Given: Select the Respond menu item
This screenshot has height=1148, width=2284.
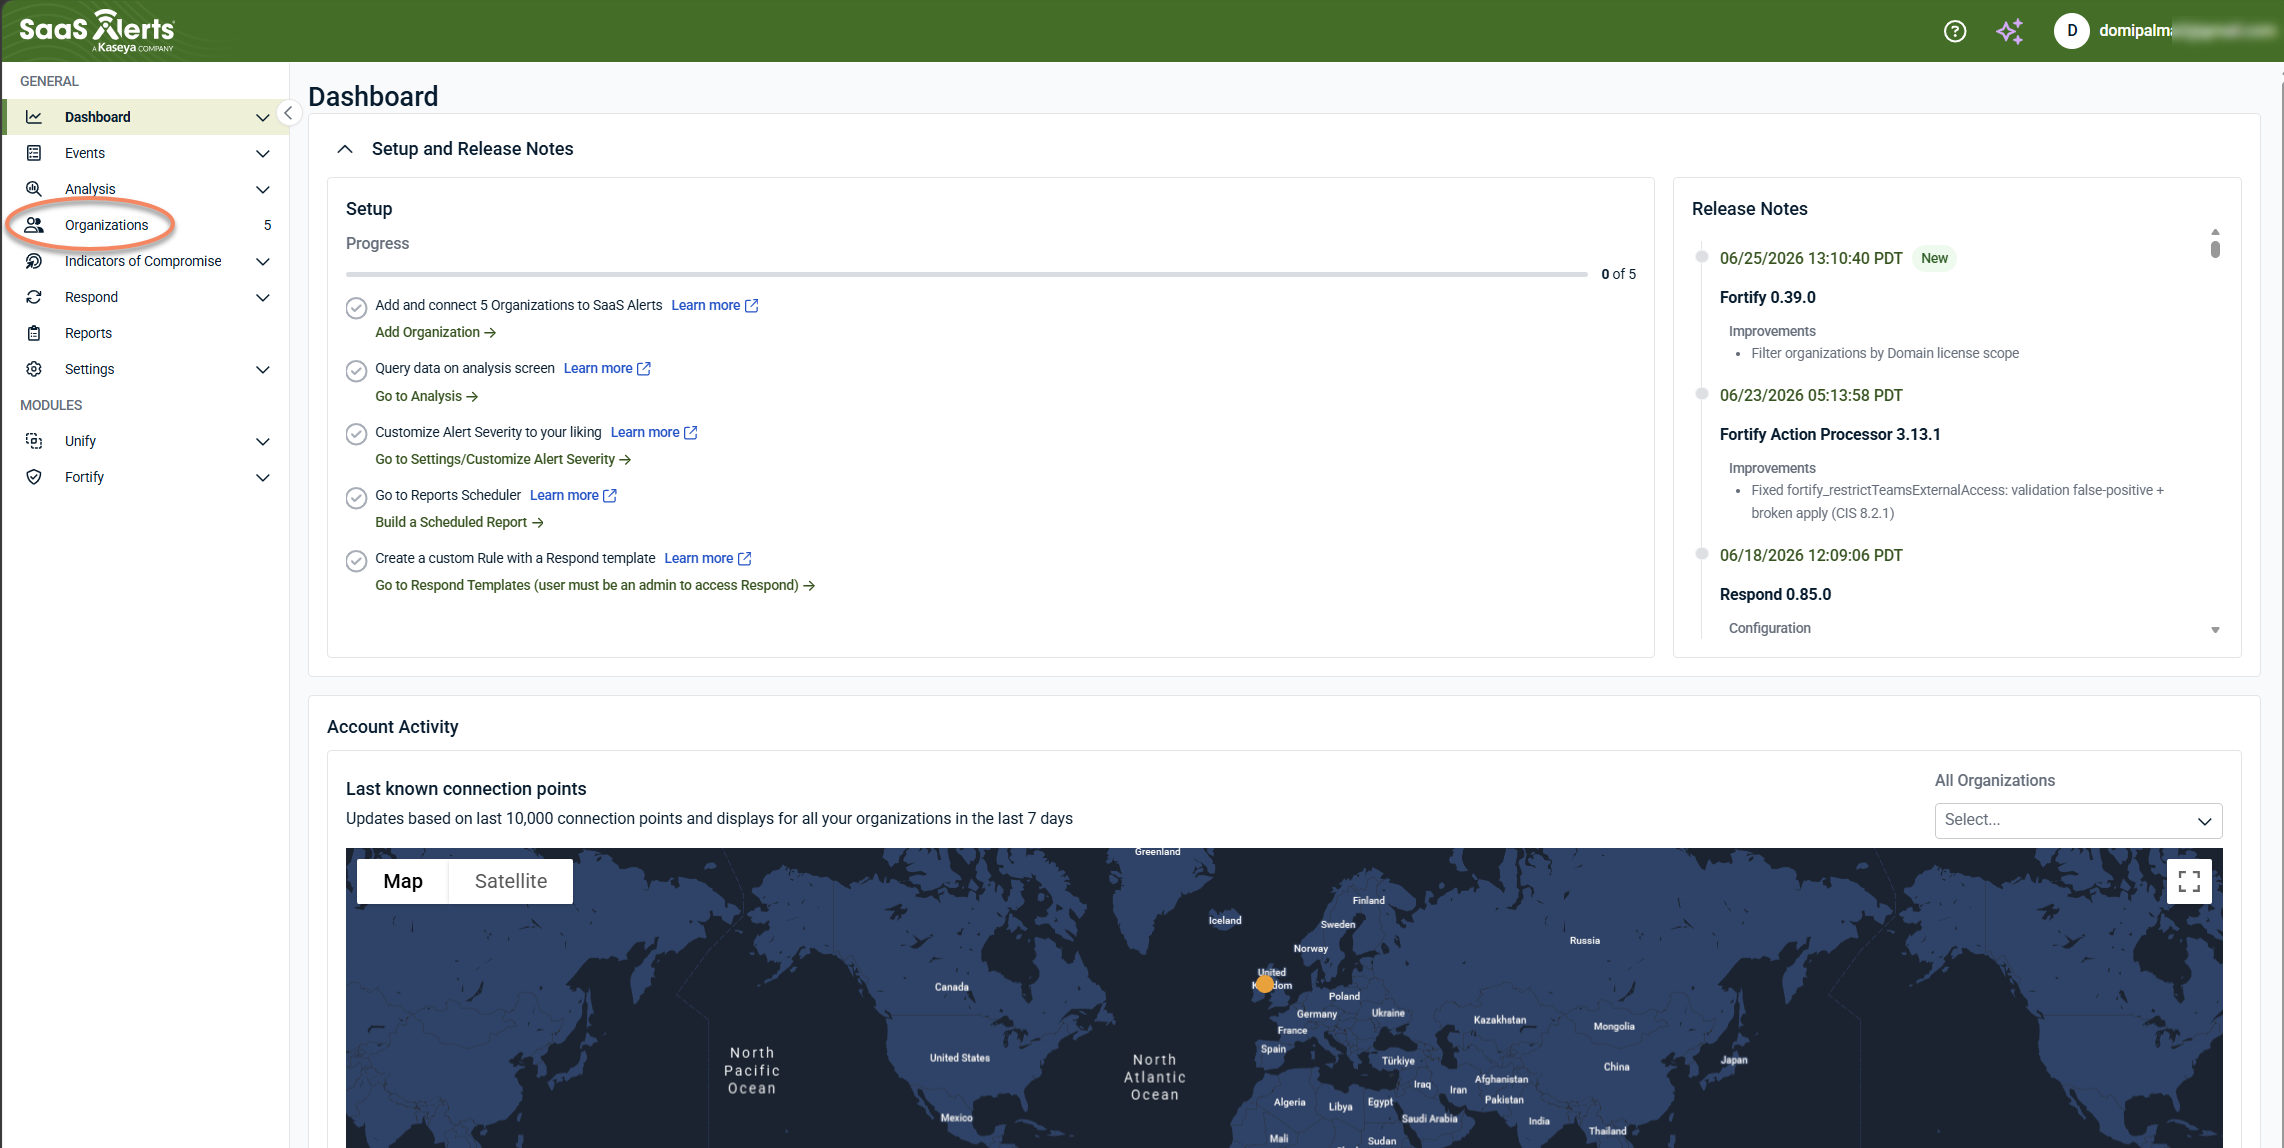Looking at the screenshot, I should [145, 297].
